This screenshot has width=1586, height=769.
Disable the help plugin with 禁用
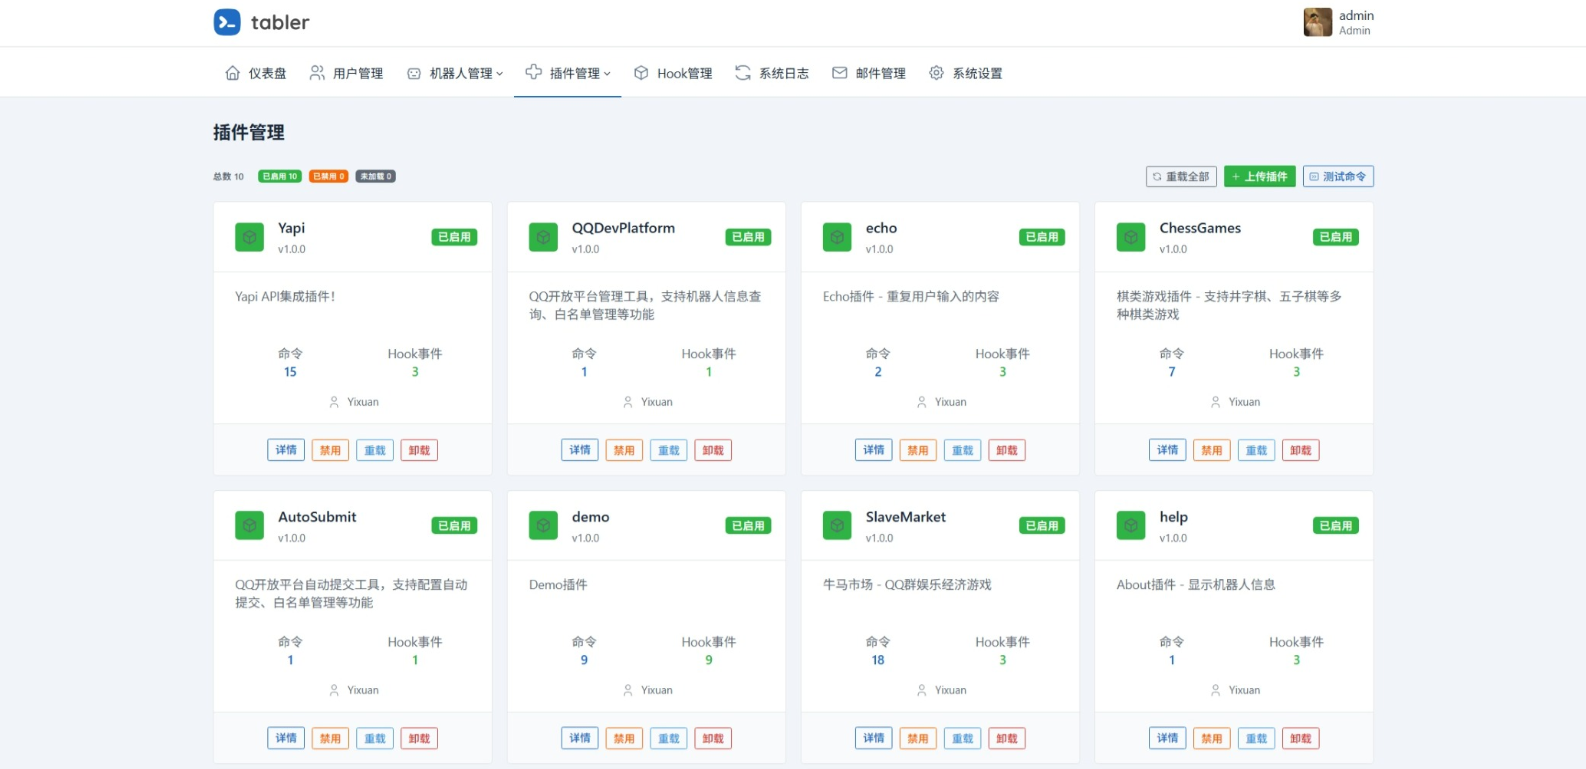click(1212, 738)
